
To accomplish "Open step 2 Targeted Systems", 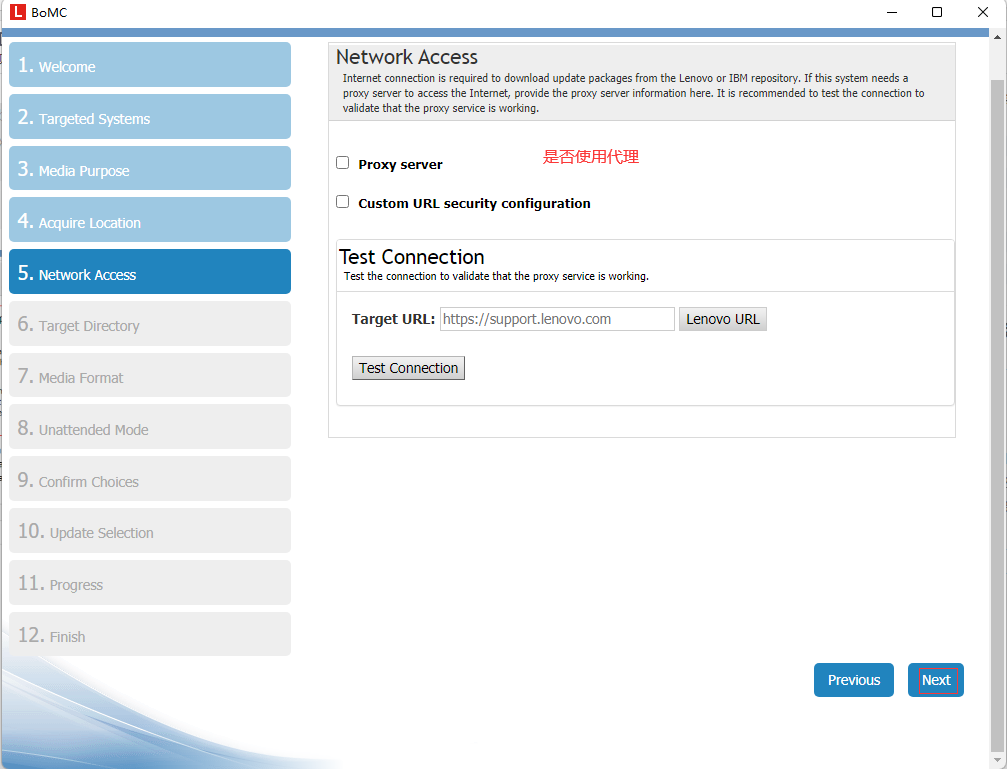I will 150,117.
